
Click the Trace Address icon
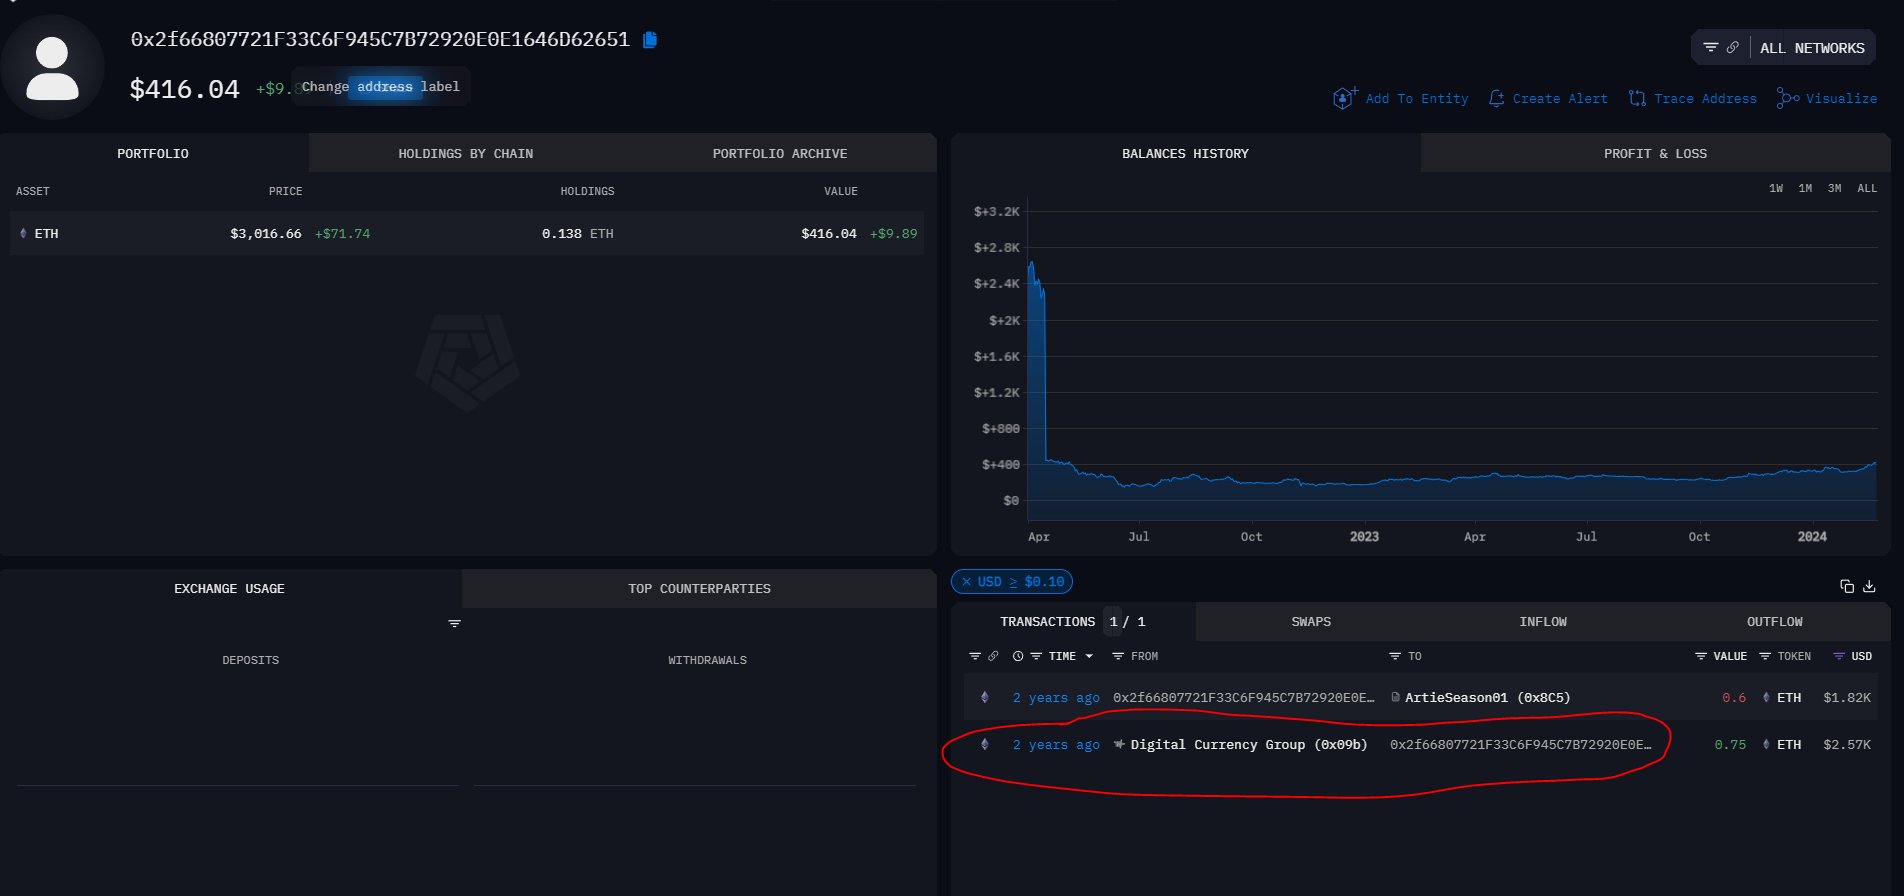point(1637,98)
